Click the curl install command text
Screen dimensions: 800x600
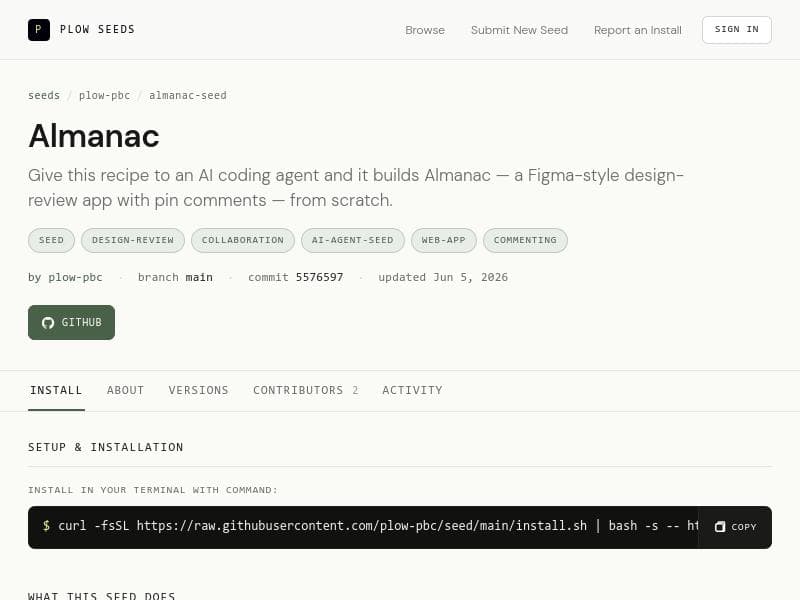point(378,526)
